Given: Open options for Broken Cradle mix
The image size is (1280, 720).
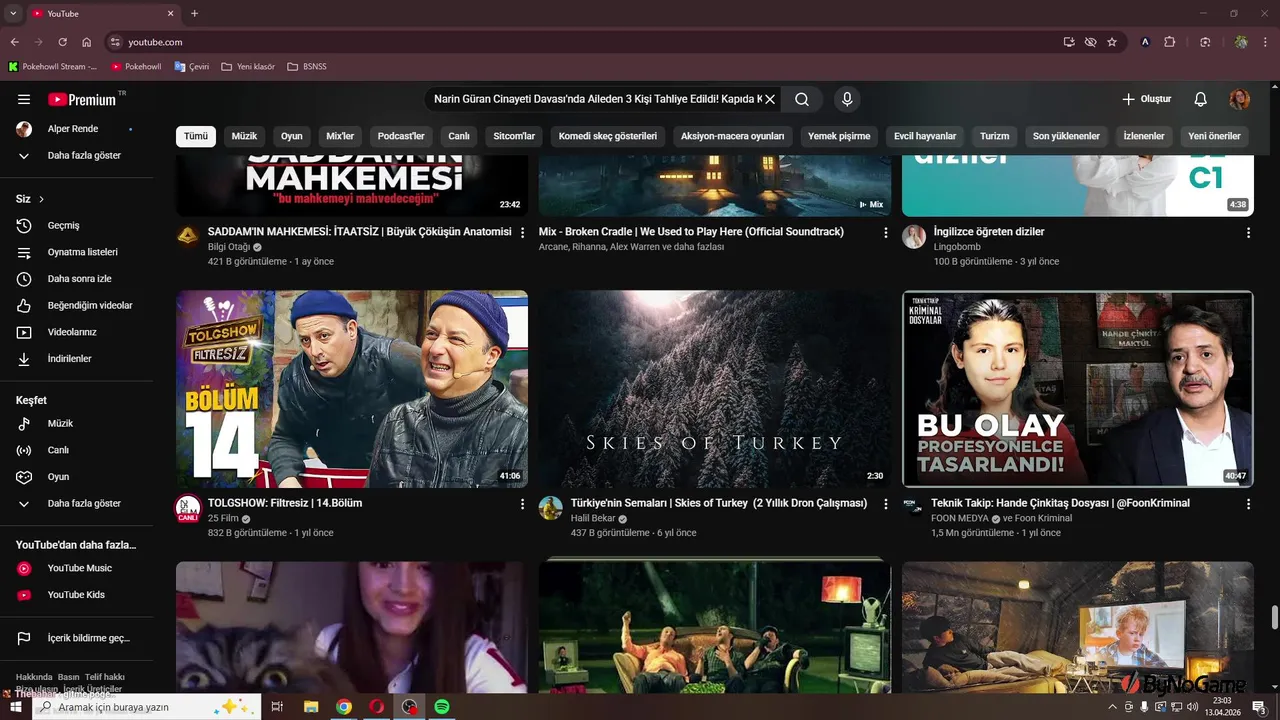Looking at the screenshot, I should (x=885, y=232).
